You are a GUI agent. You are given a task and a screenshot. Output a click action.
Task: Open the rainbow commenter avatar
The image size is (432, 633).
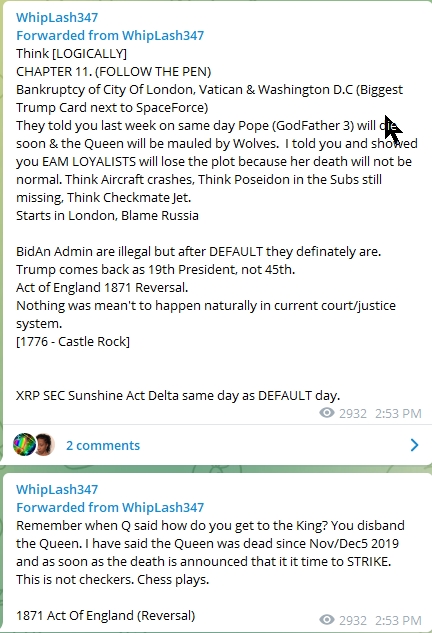24,444
